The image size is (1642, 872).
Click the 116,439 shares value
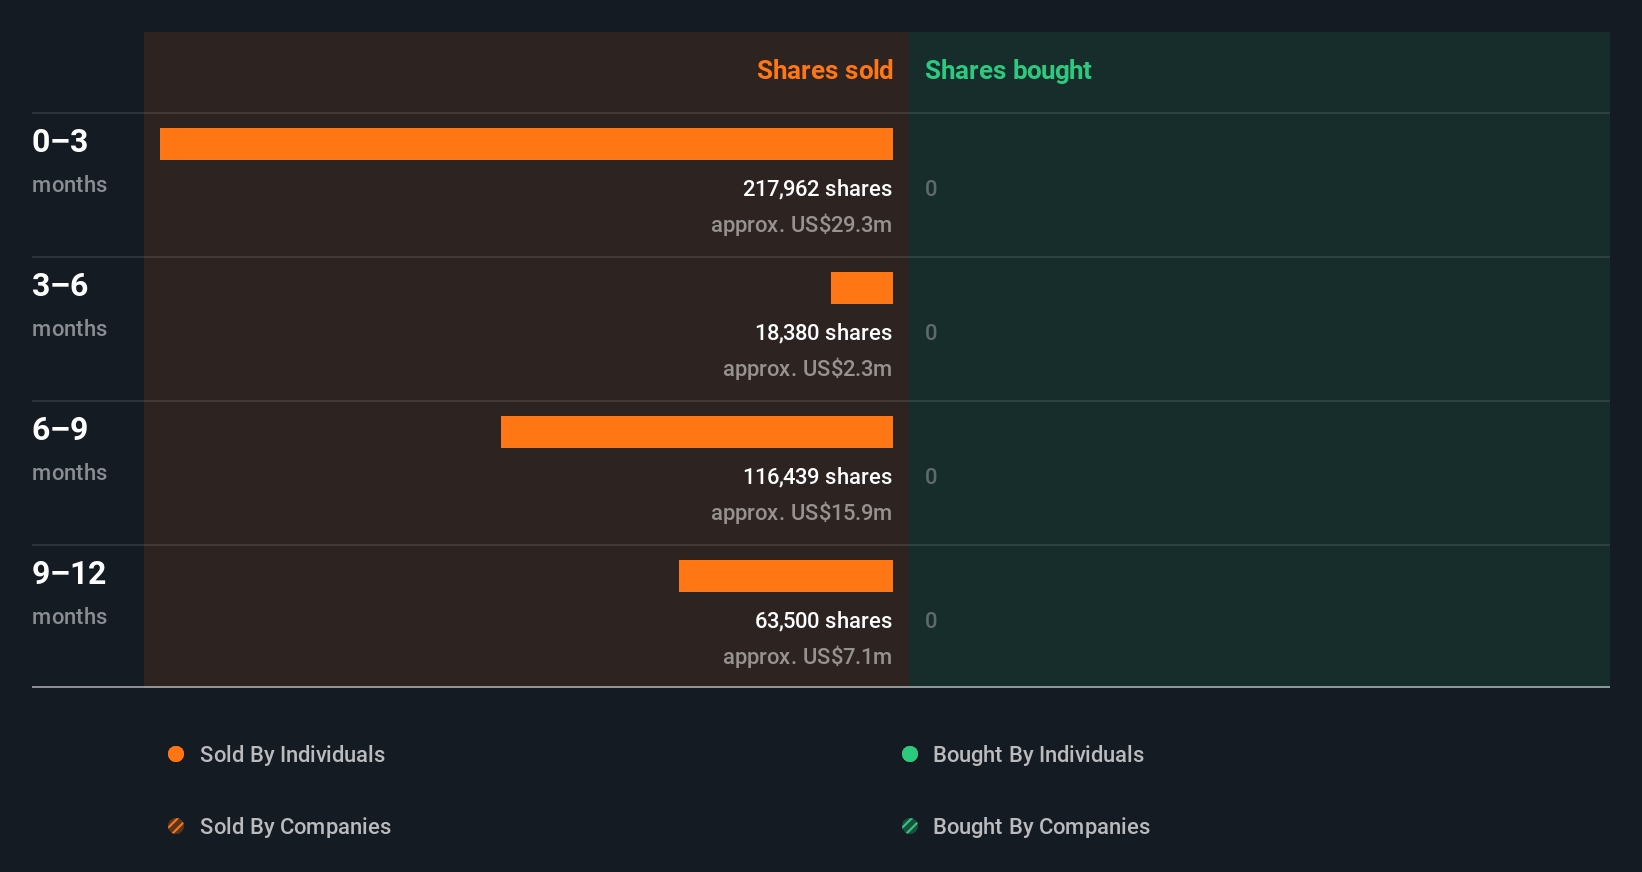click(817, 476)
